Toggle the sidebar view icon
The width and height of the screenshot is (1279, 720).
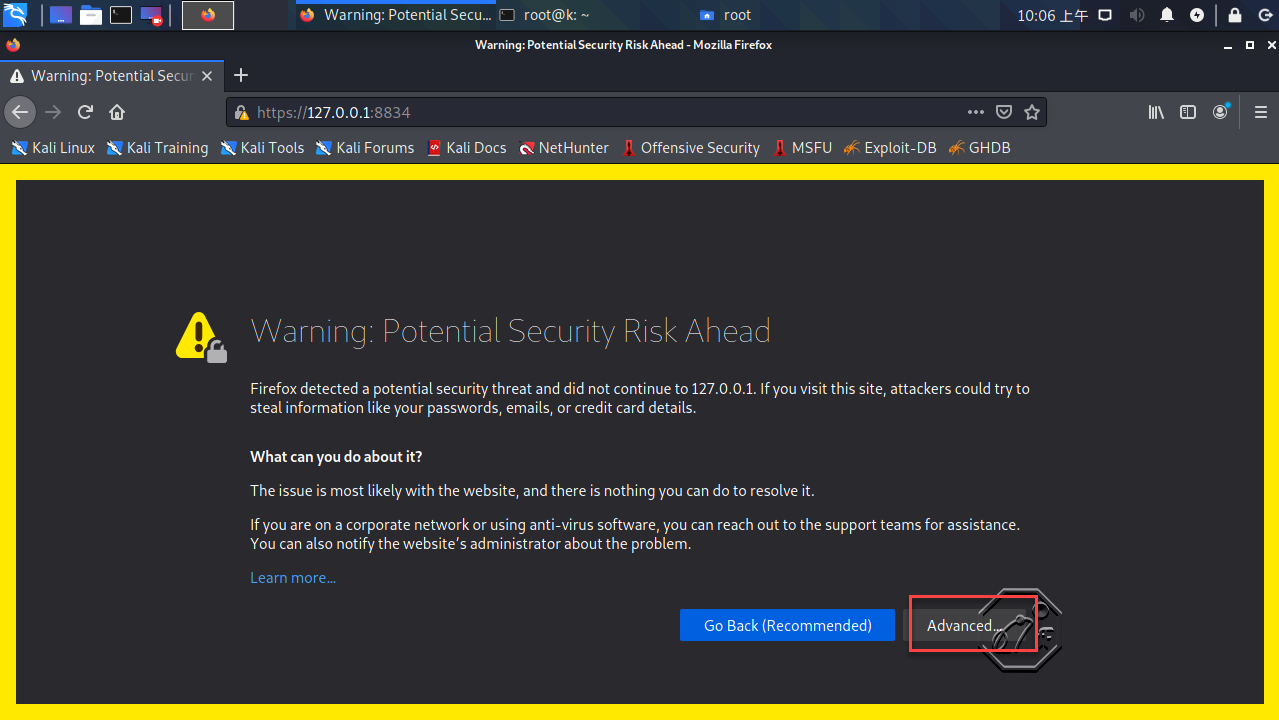point(1188,112)
